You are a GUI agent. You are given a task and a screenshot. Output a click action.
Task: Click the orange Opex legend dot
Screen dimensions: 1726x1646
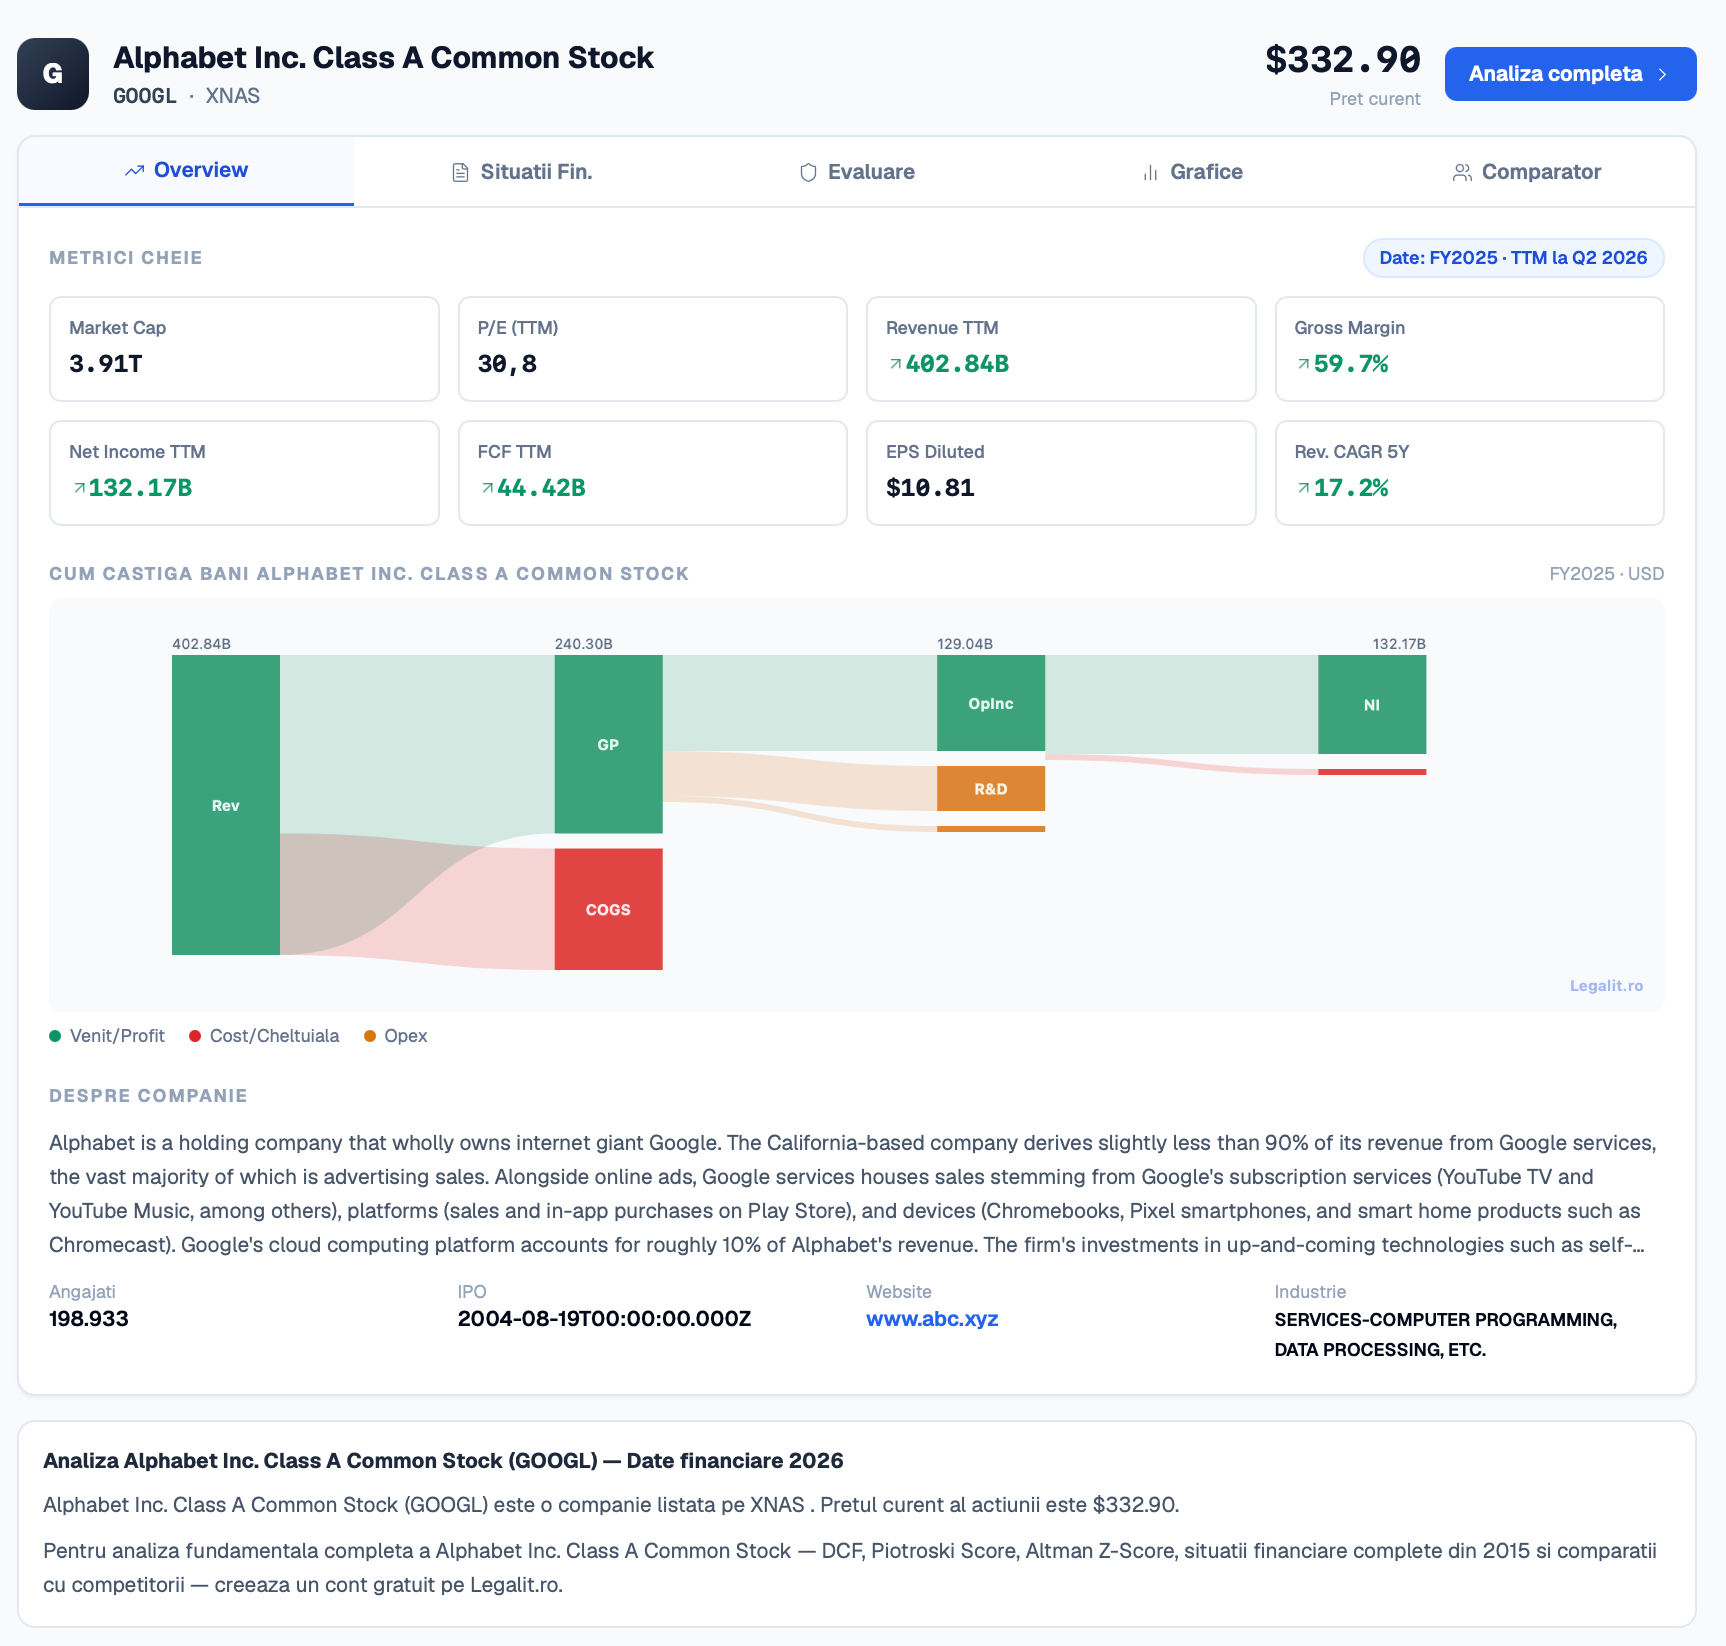click(370, 1036)
